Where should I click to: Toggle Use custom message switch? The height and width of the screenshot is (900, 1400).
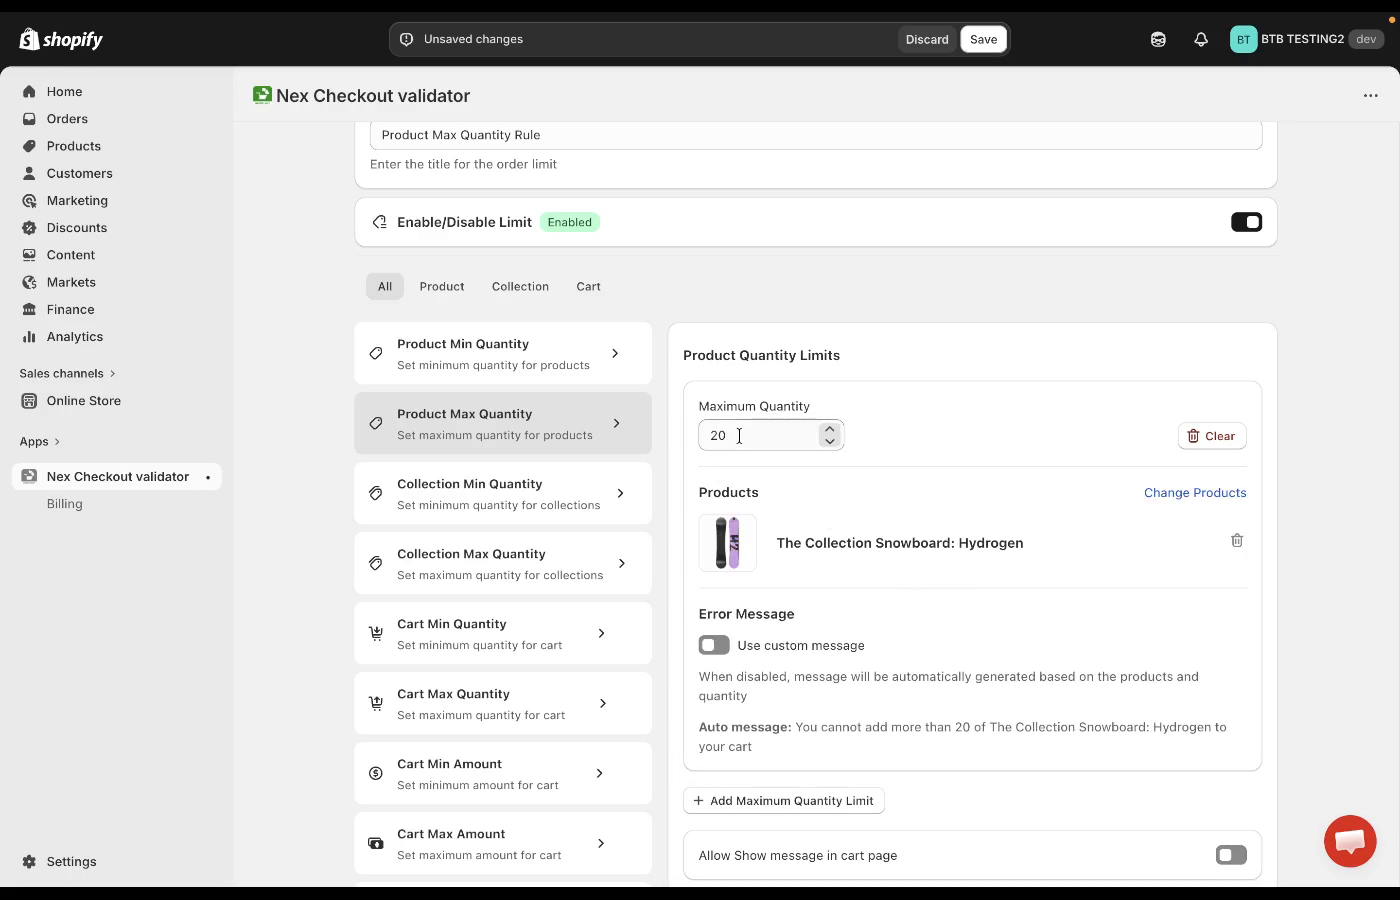point(714,645)
